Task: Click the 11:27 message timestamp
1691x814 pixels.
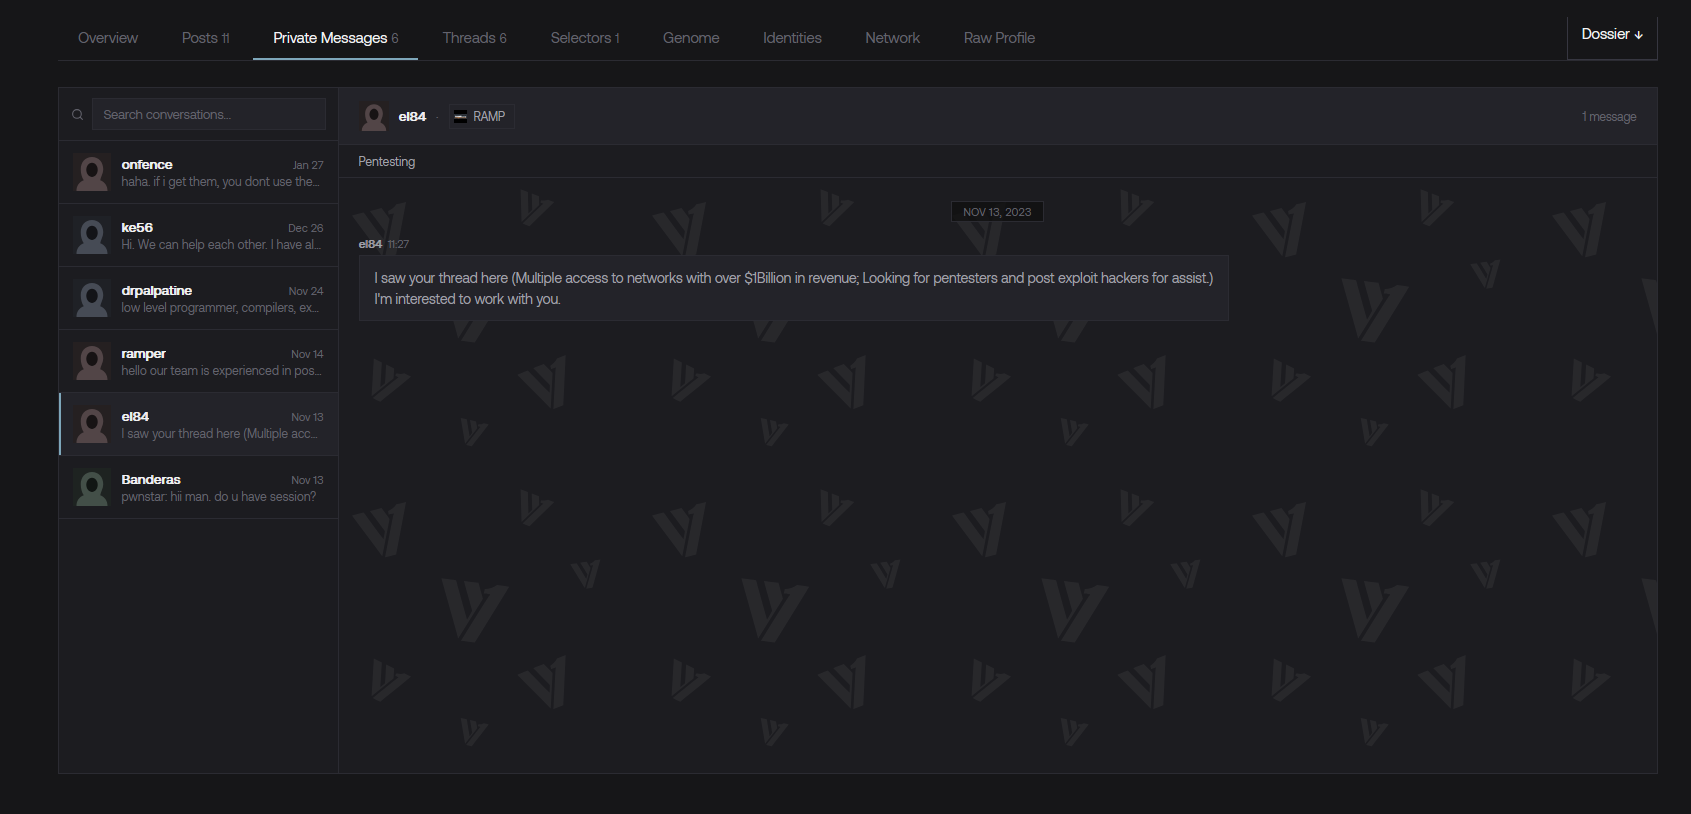Action: click(x=398, y=244)
